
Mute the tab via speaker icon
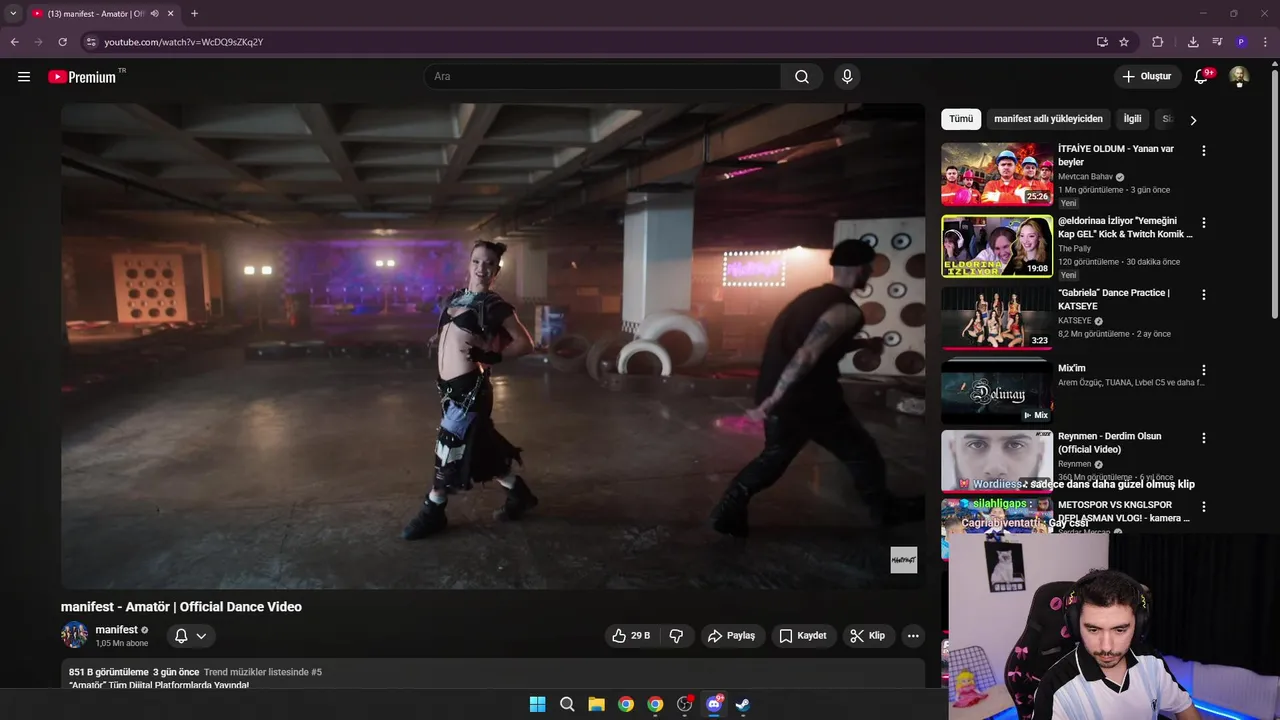click(155, 14)
